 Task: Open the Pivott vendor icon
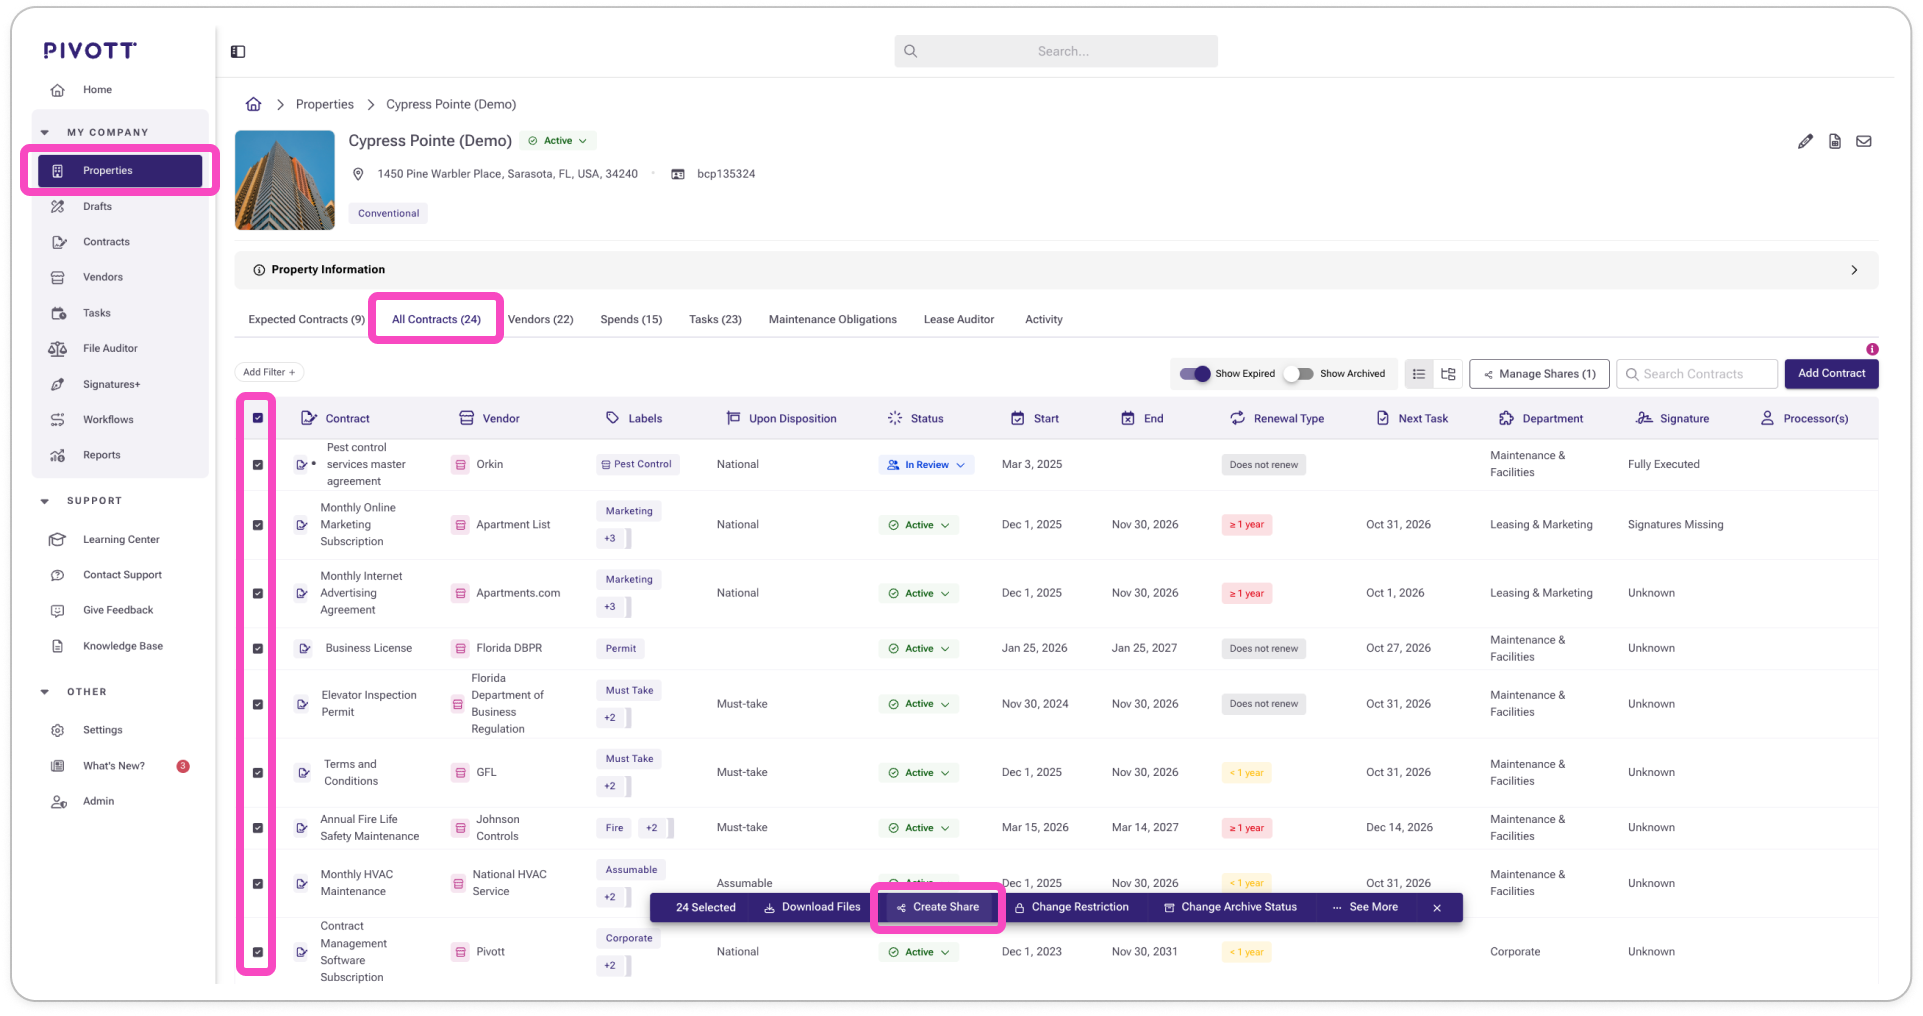pos(460,952)
